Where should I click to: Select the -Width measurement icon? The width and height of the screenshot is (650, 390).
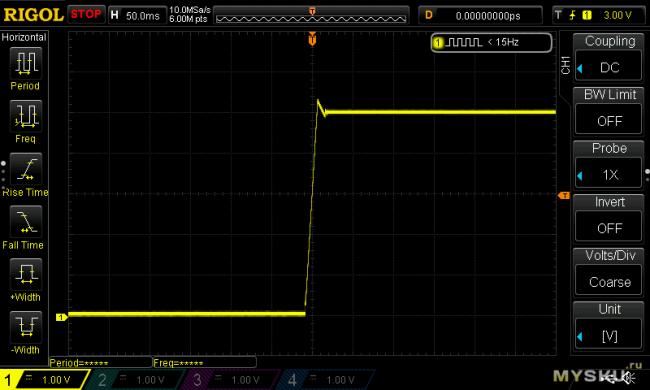pos(26,327)
